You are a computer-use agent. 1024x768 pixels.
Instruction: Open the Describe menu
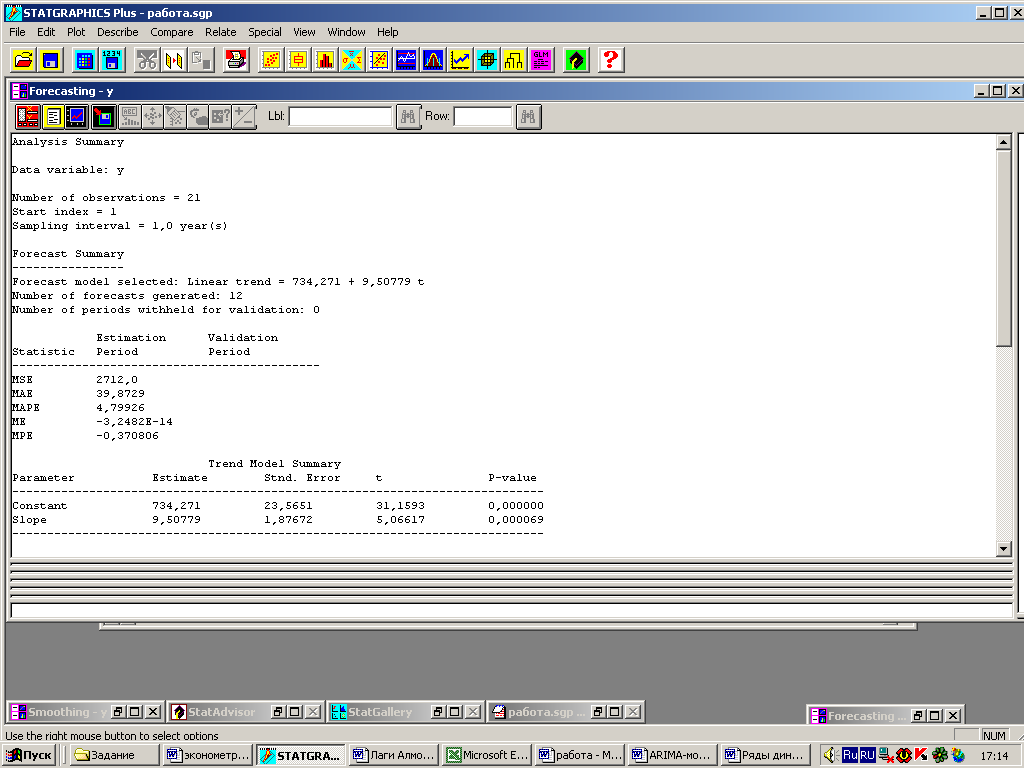(118, 32)
